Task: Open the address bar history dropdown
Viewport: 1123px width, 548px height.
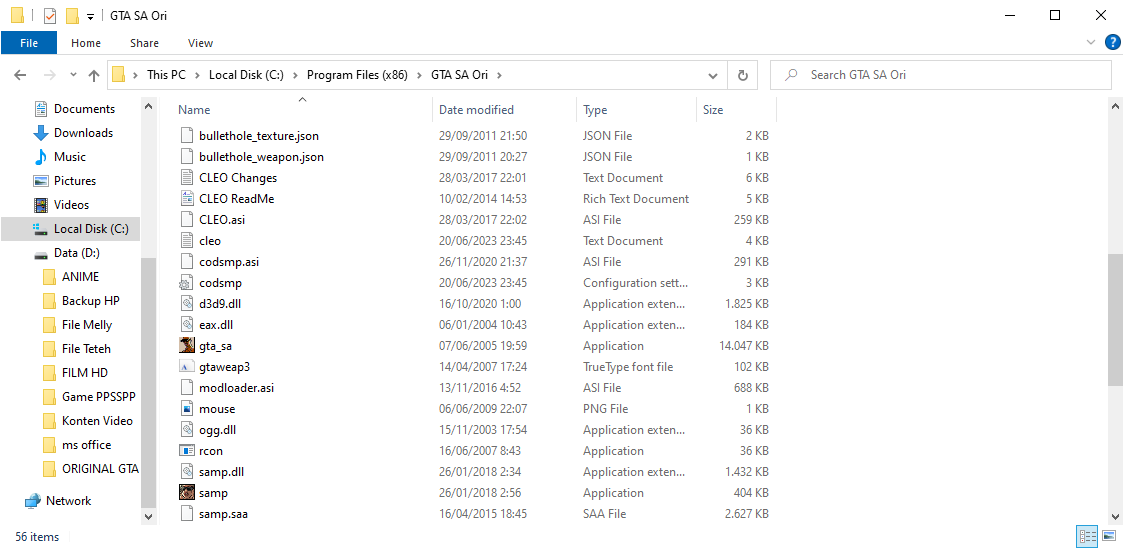Action: 713,74
